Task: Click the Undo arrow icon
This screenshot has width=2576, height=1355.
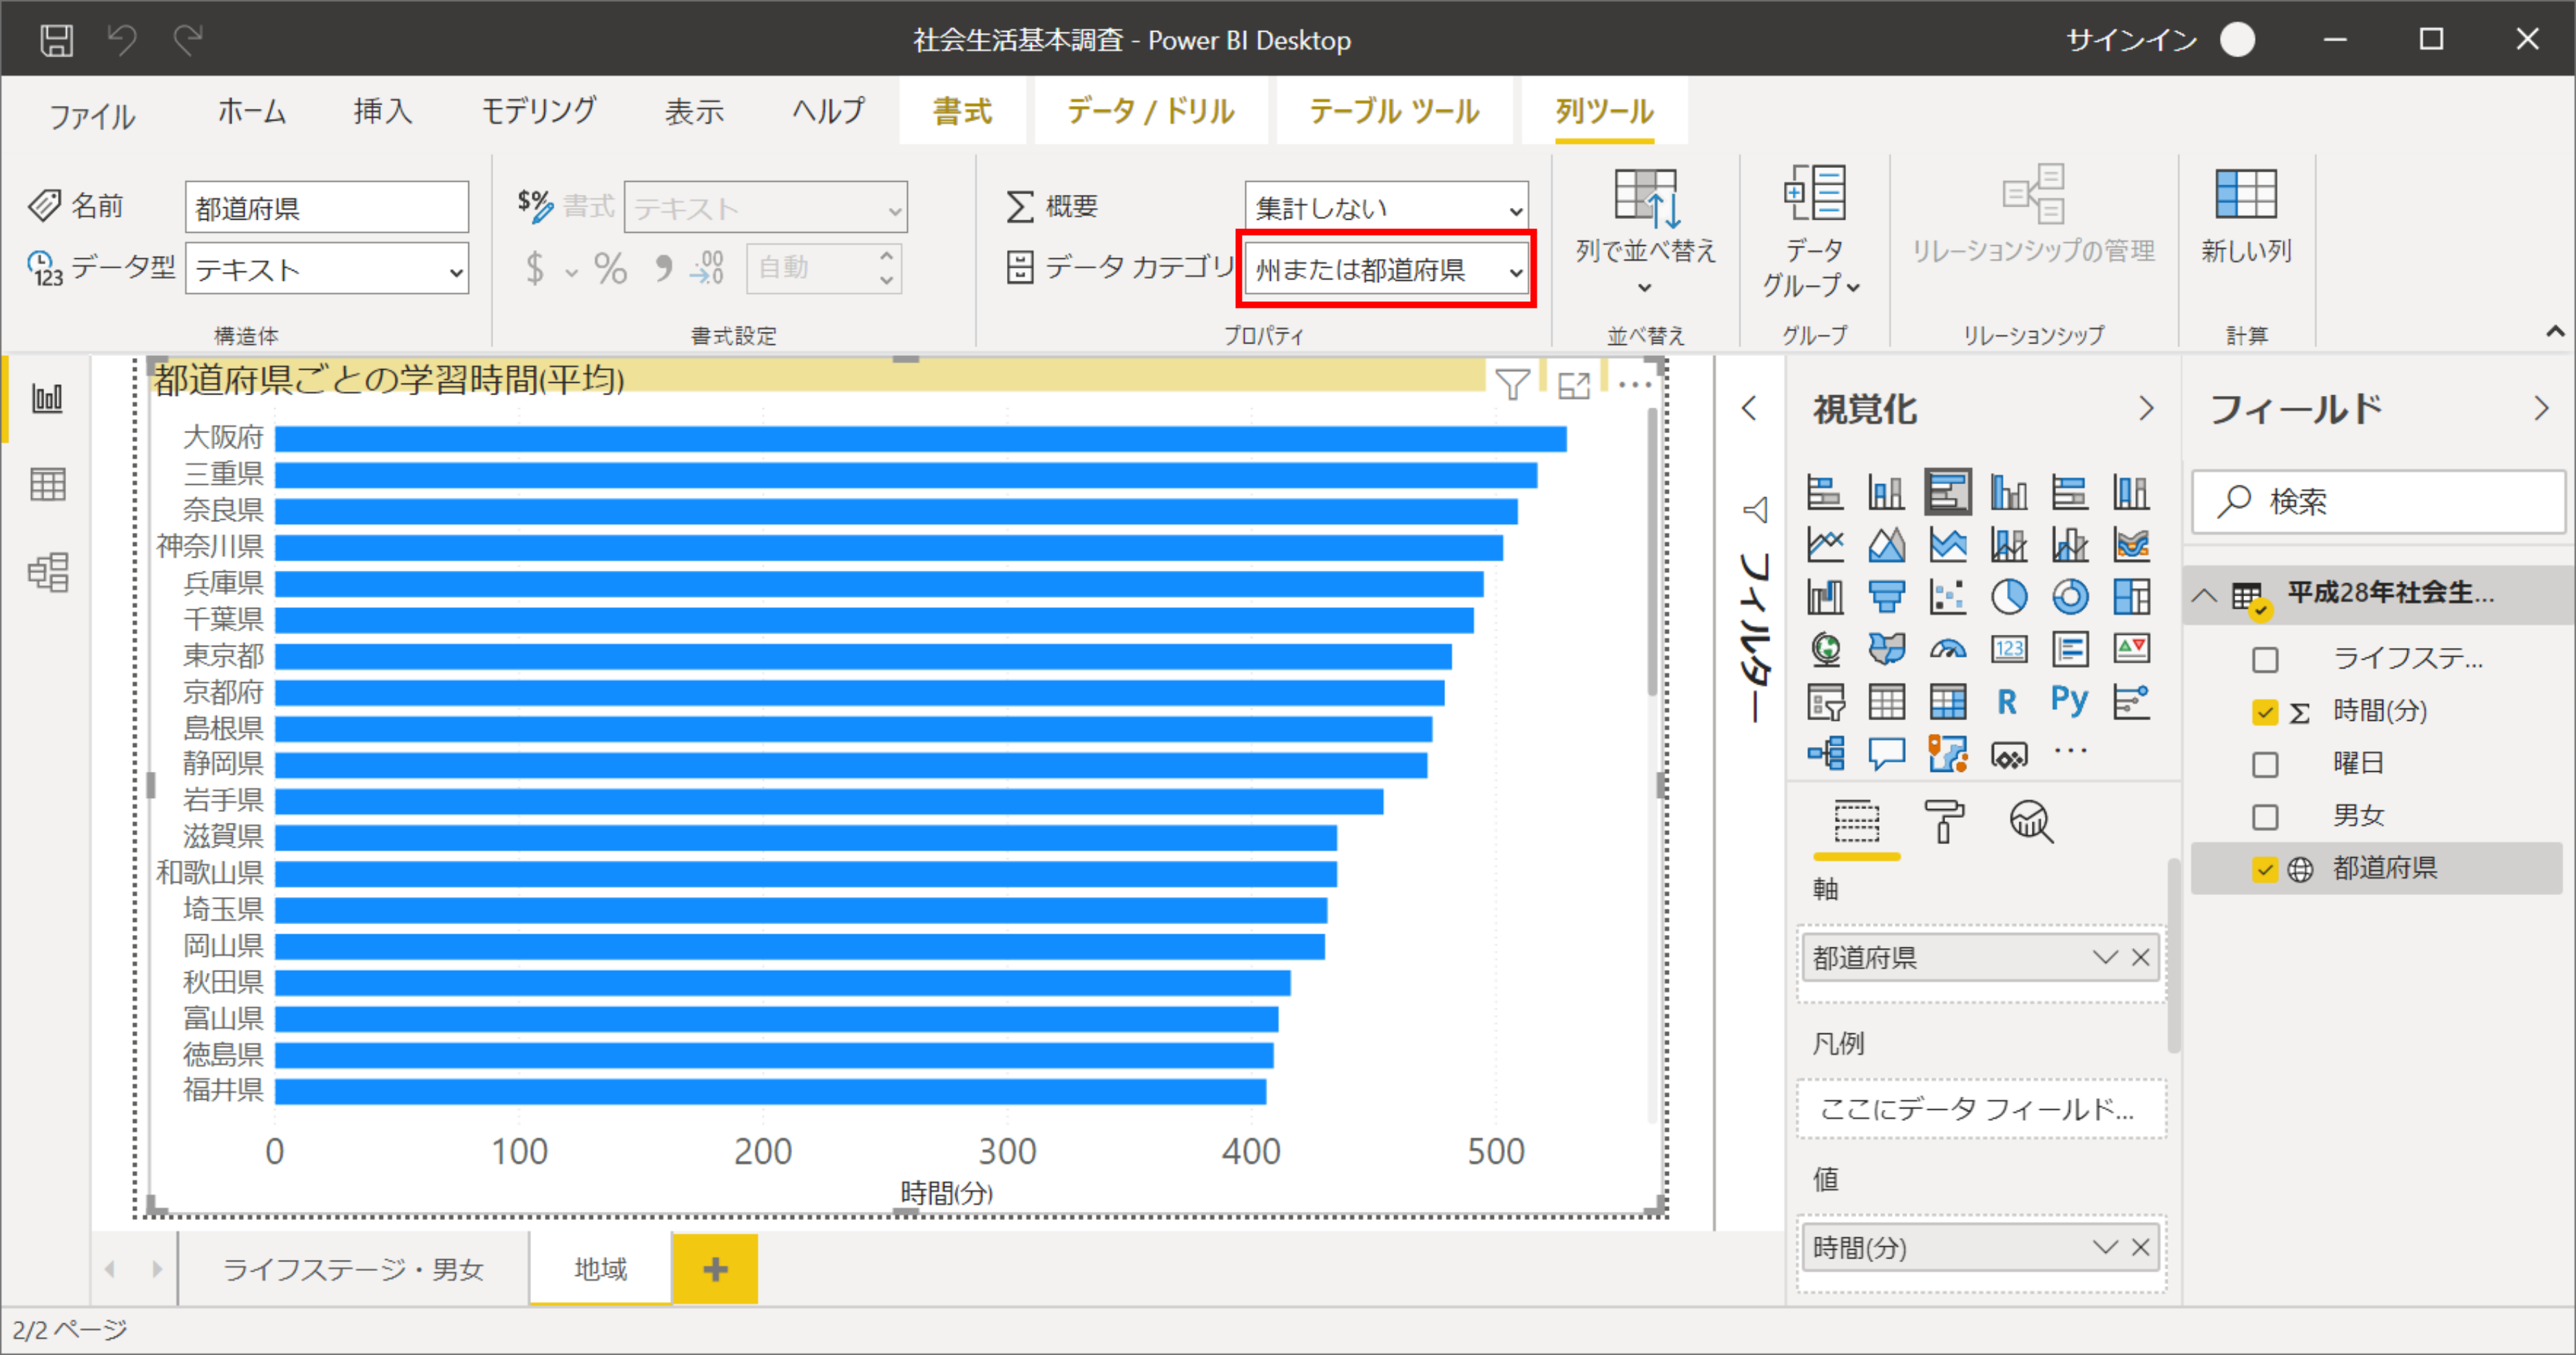Action: [x=122, y=40]
